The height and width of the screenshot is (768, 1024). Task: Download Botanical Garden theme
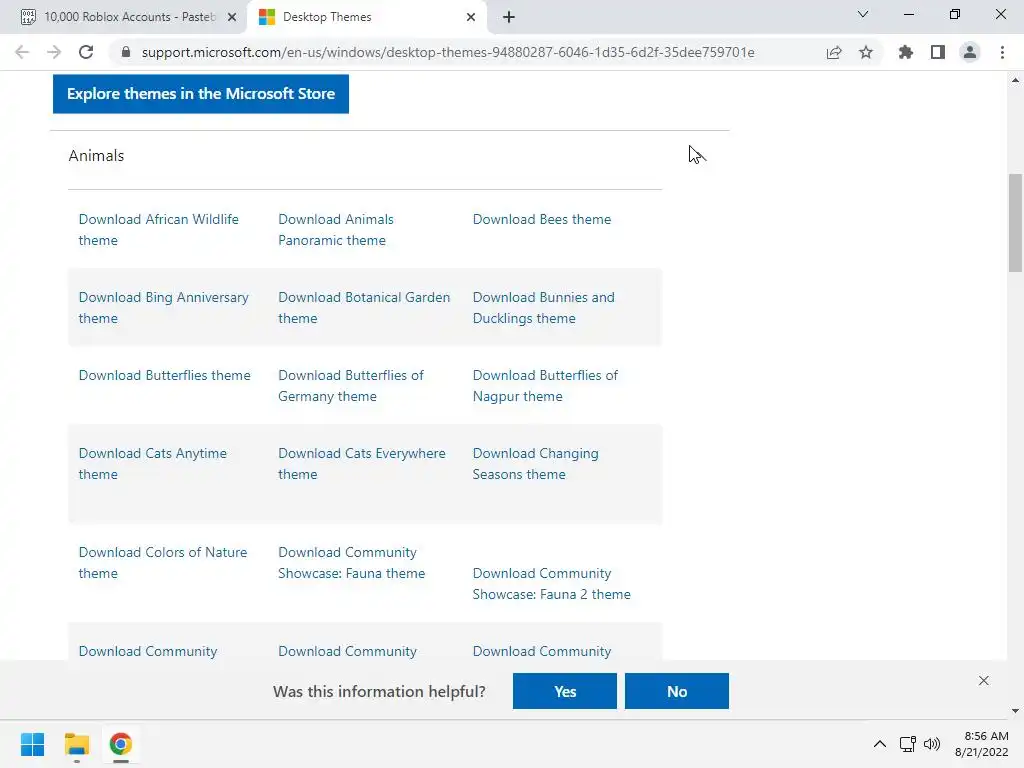[364, 308]
